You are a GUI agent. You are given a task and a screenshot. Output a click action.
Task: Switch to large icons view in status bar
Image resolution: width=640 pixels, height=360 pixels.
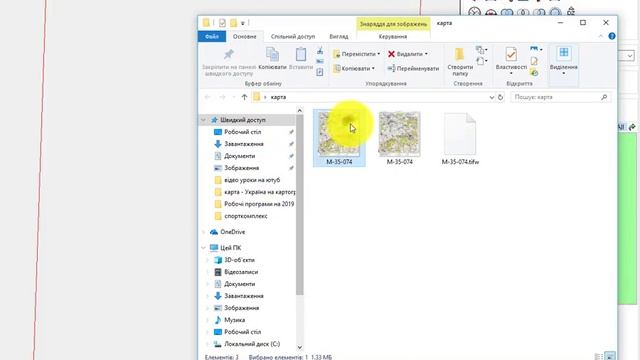coord(610,356)
